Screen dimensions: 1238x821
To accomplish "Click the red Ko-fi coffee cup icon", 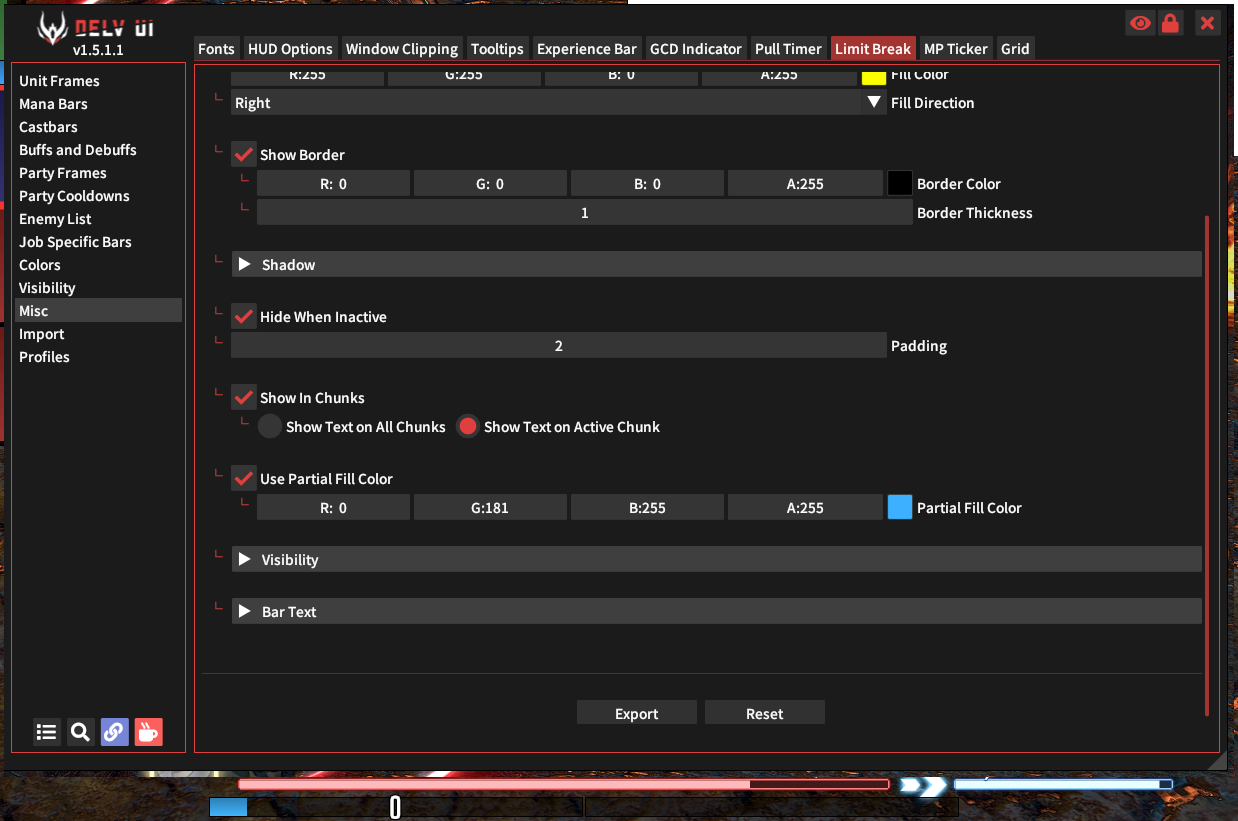I will pos(148,732).
